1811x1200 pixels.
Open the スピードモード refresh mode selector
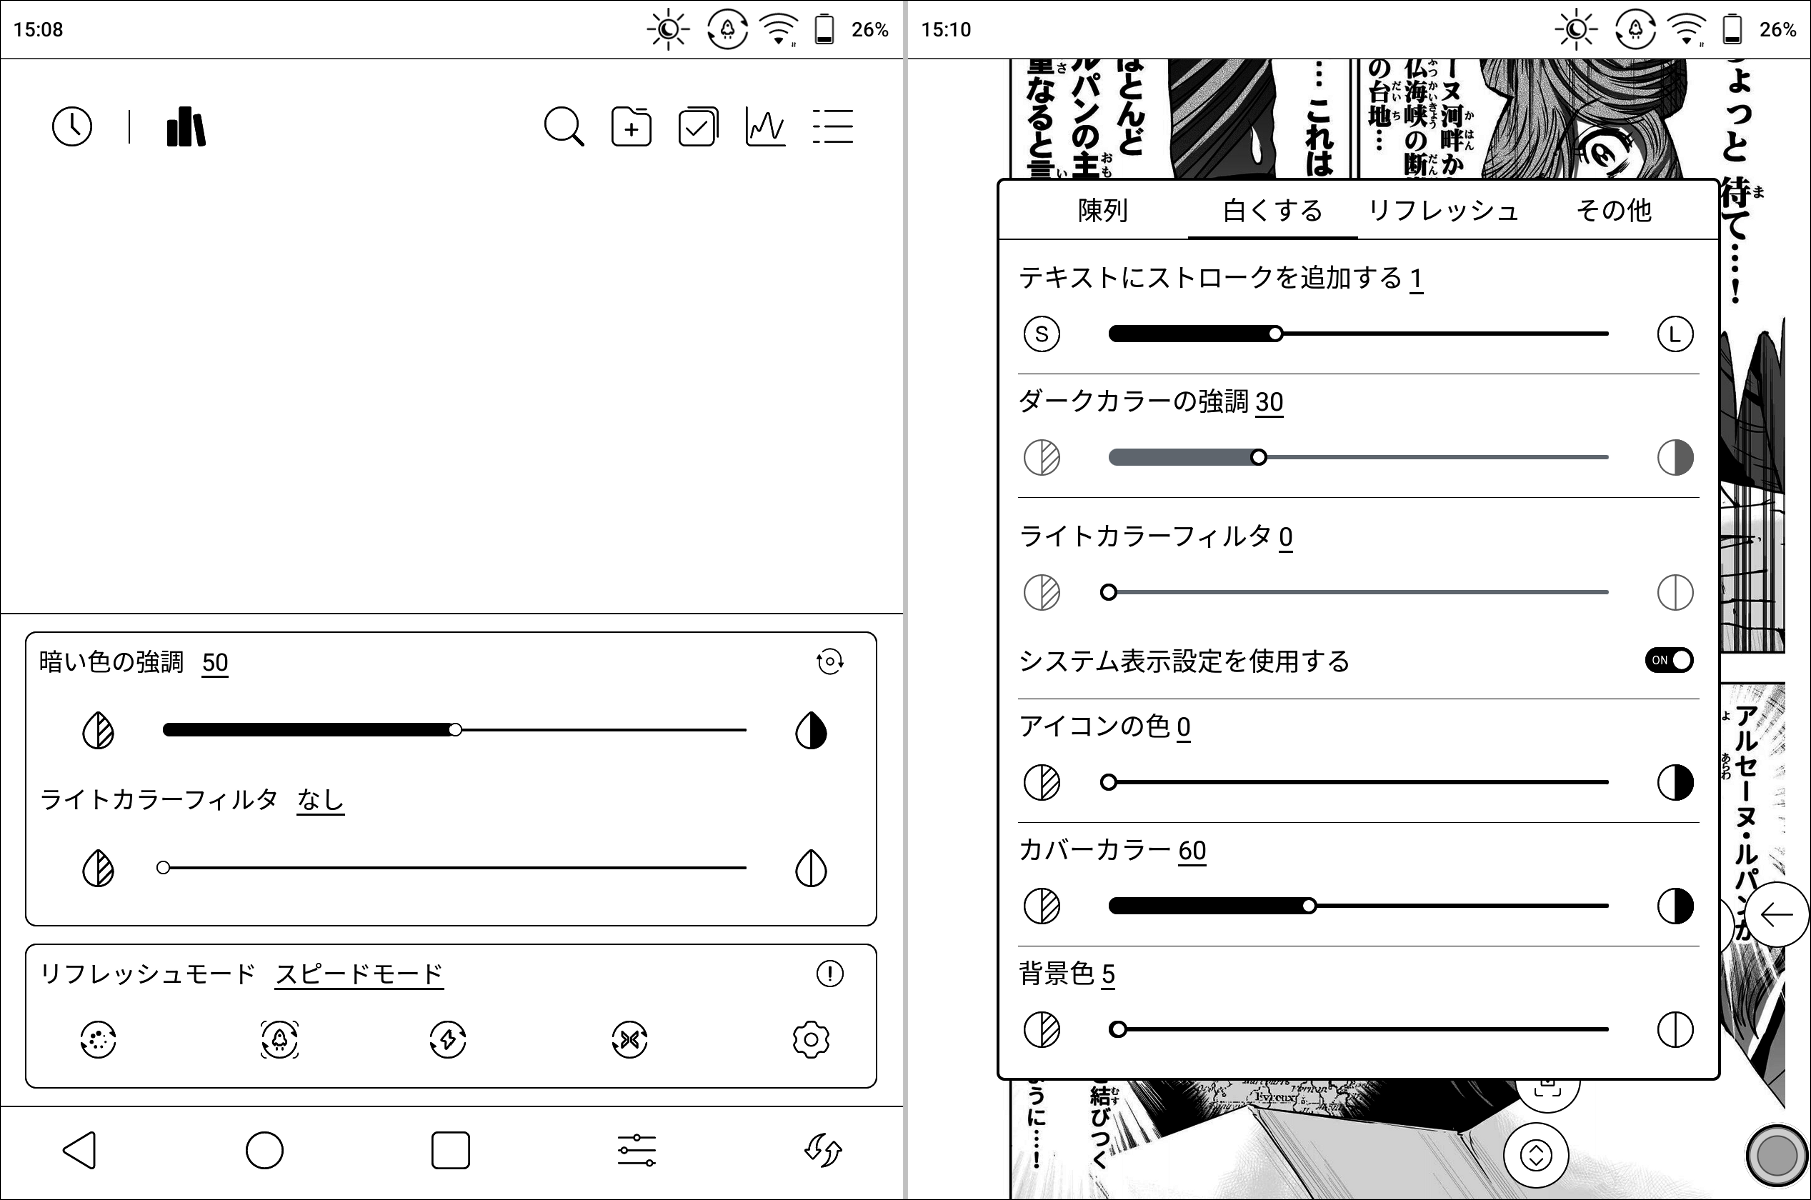359,972
